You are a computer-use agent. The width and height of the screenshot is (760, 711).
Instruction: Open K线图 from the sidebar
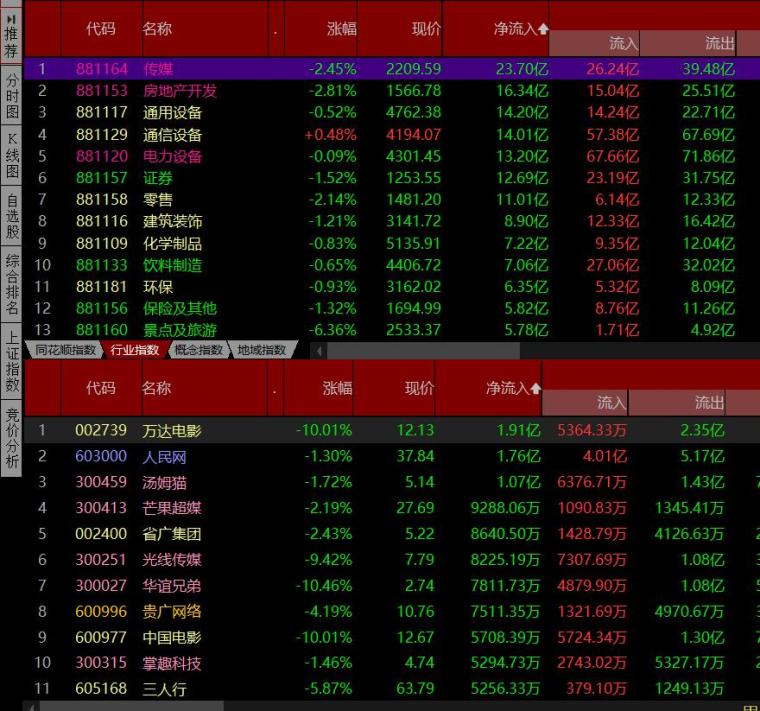pyautogui.click(x=11, y=155)
